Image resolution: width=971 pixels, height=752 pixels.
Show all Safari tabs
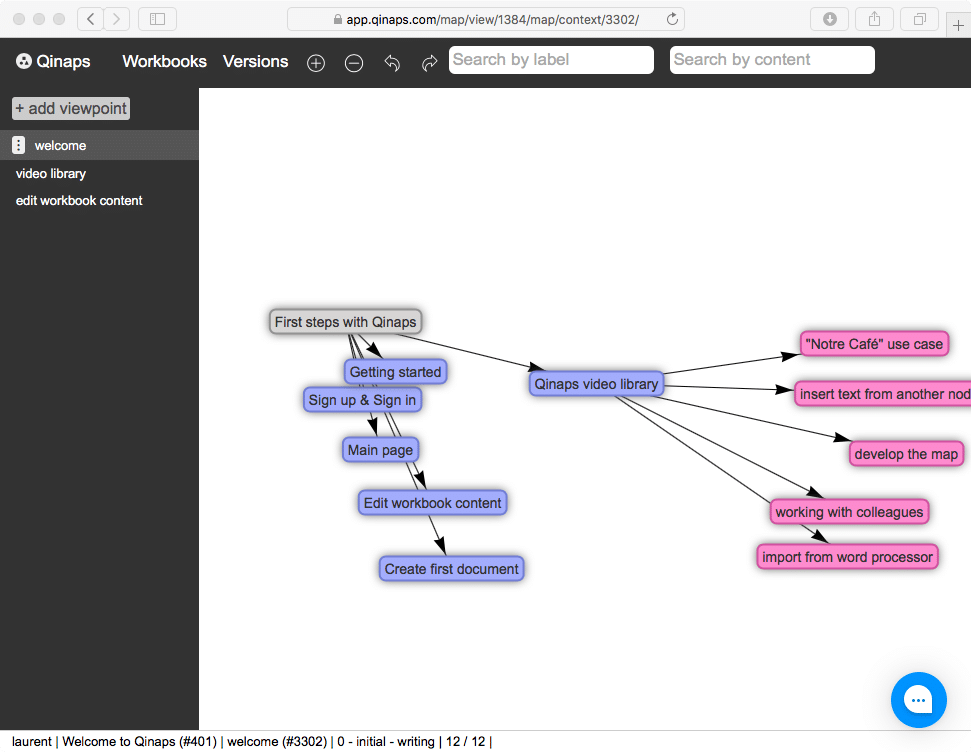coord(920,19)
